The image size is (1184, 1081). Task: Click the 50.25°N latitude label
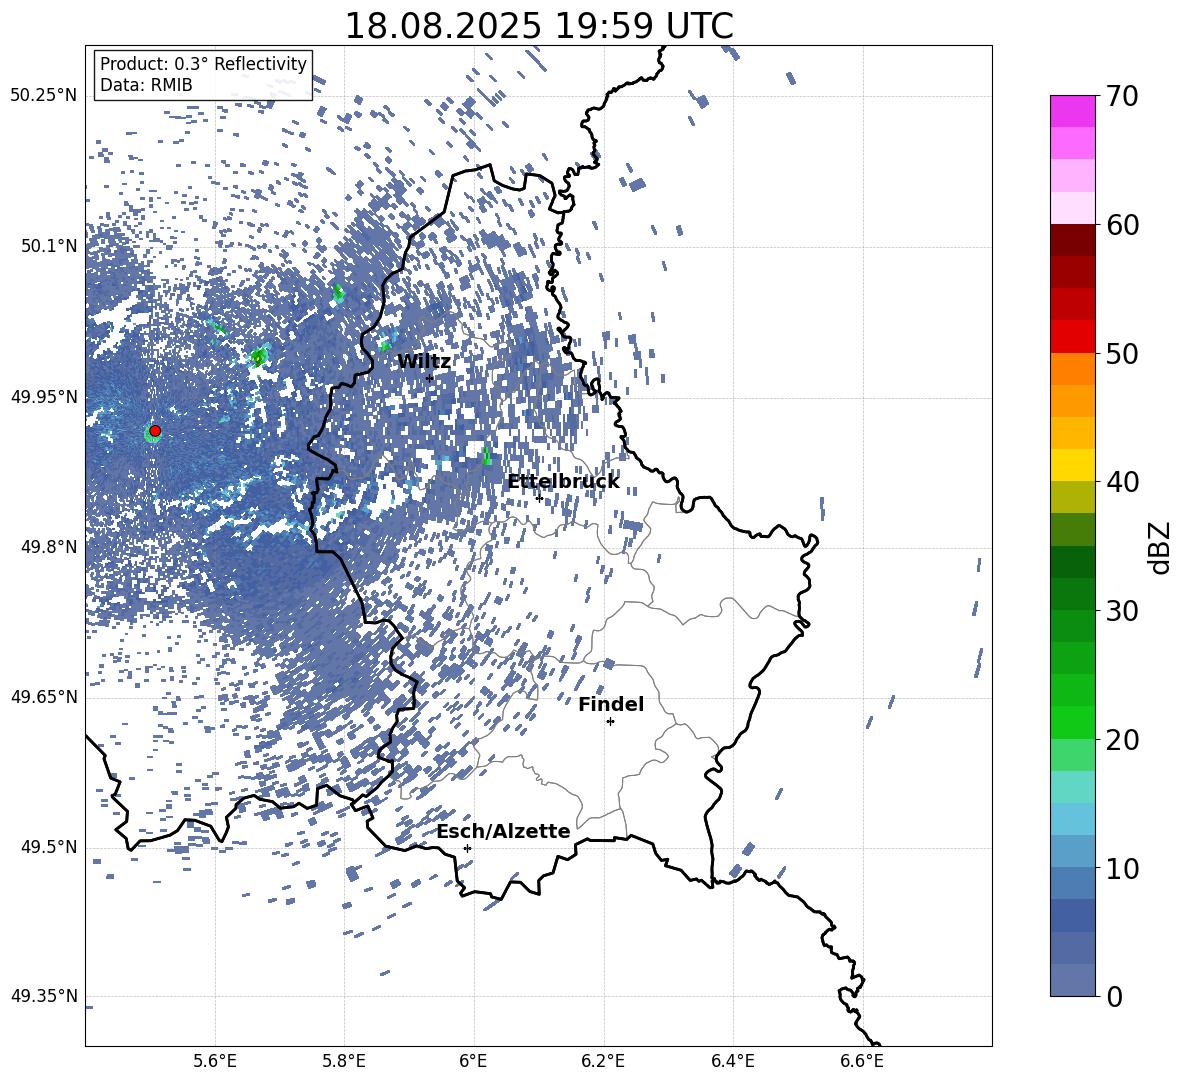(44, 96)
